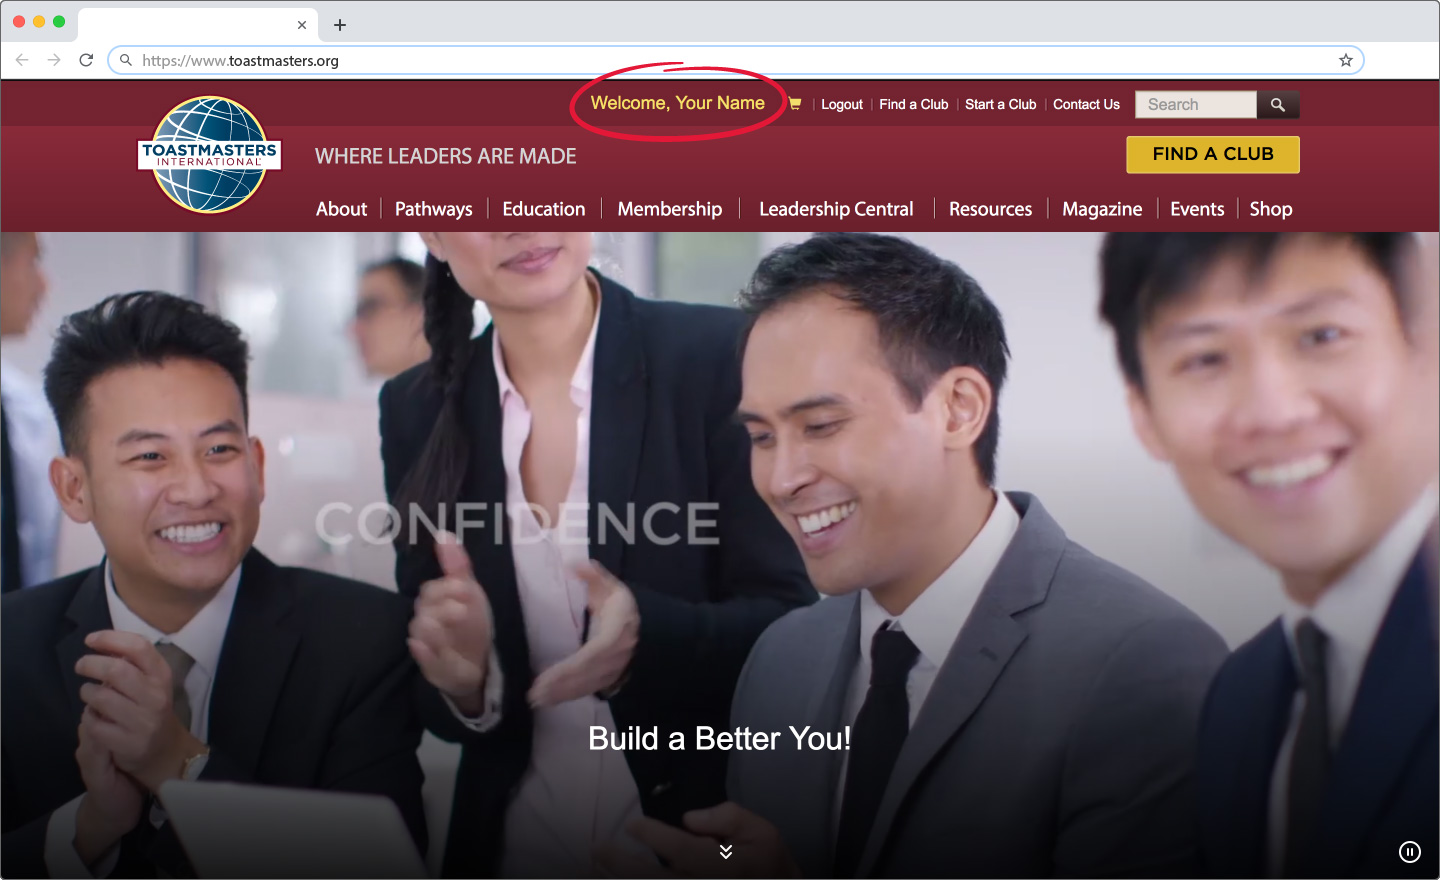The width and height of the screenshot is (1440, 880).
Task: Open the Contact Us link
Action: (1086, 105)
